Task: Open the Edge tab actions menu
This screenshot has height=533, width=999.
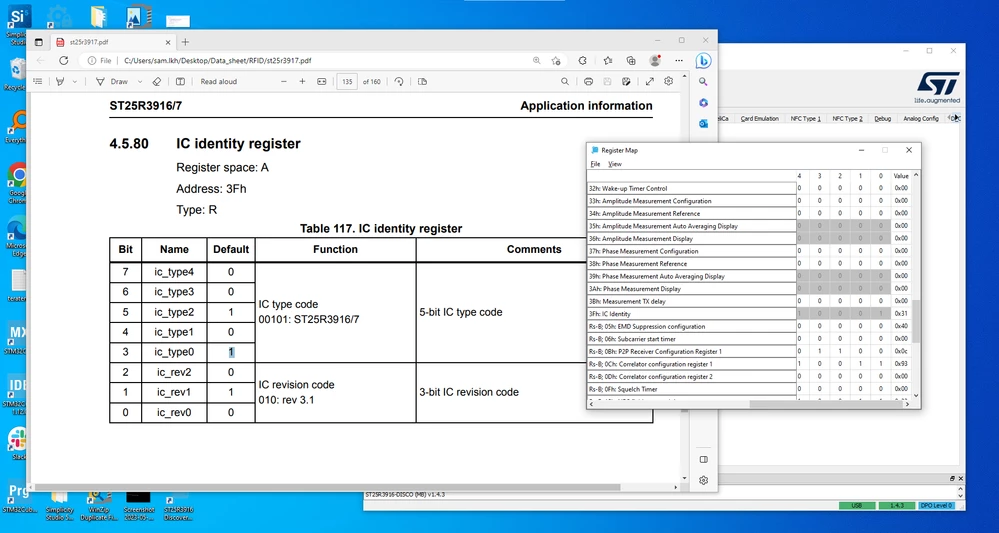Action: [x=39, y=42]
